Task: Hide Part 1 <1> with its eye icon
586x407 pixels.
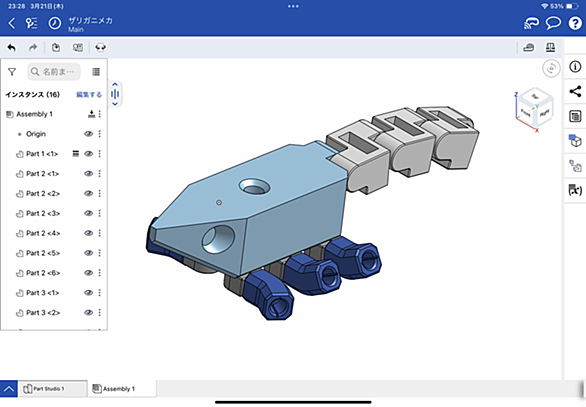Action: (x=89, y=154)
